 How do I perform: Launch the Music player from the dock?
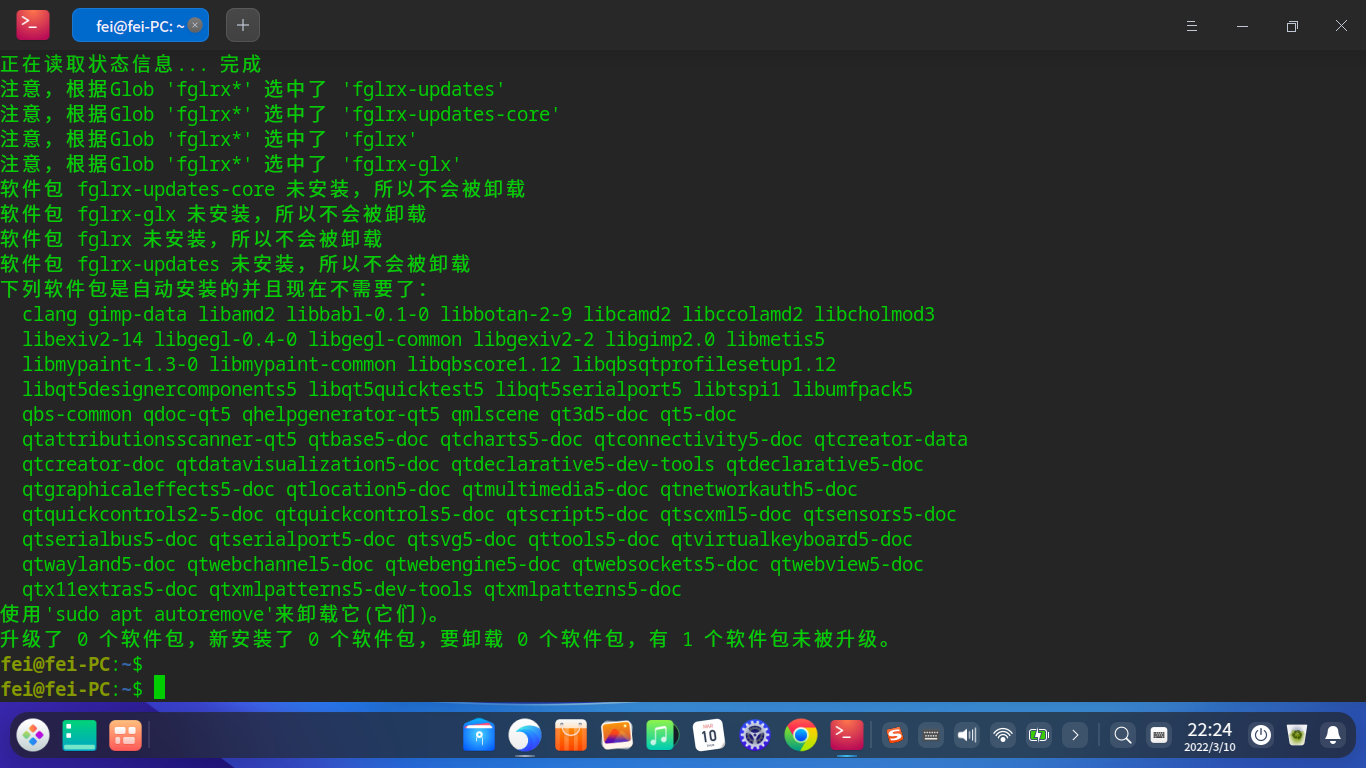[x=662, y=735]
